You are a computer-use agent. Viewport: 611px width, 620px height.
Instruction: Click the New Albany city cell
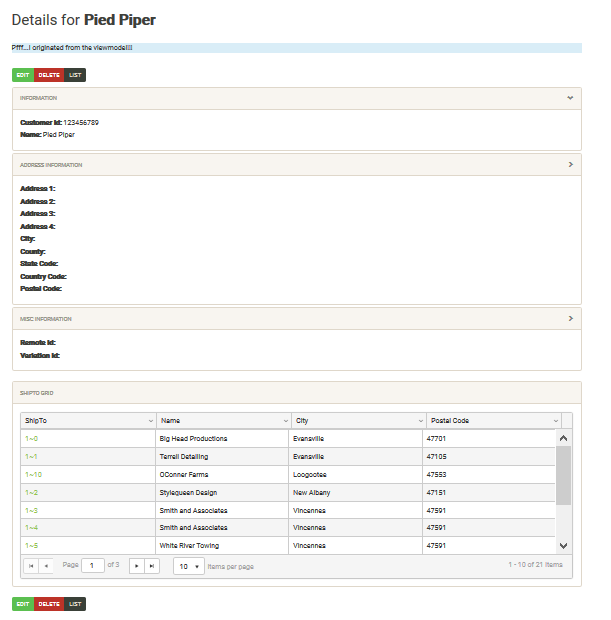(x=356, y=493)
